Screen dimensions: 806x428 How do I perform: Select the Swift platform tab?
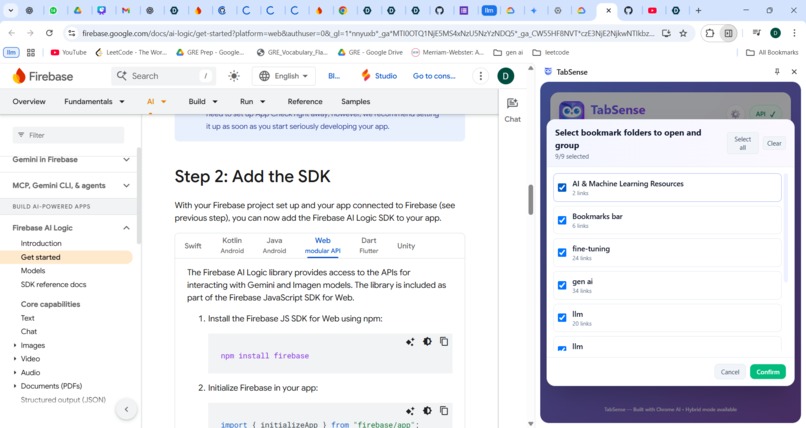pyautogui.click(x=193, y=246)
